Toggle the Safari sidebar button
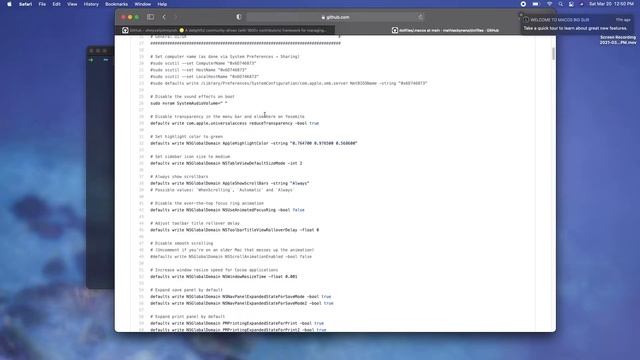The width and height of the screenshot is (640, 360). pyautogui.click(x=151, y=17)
